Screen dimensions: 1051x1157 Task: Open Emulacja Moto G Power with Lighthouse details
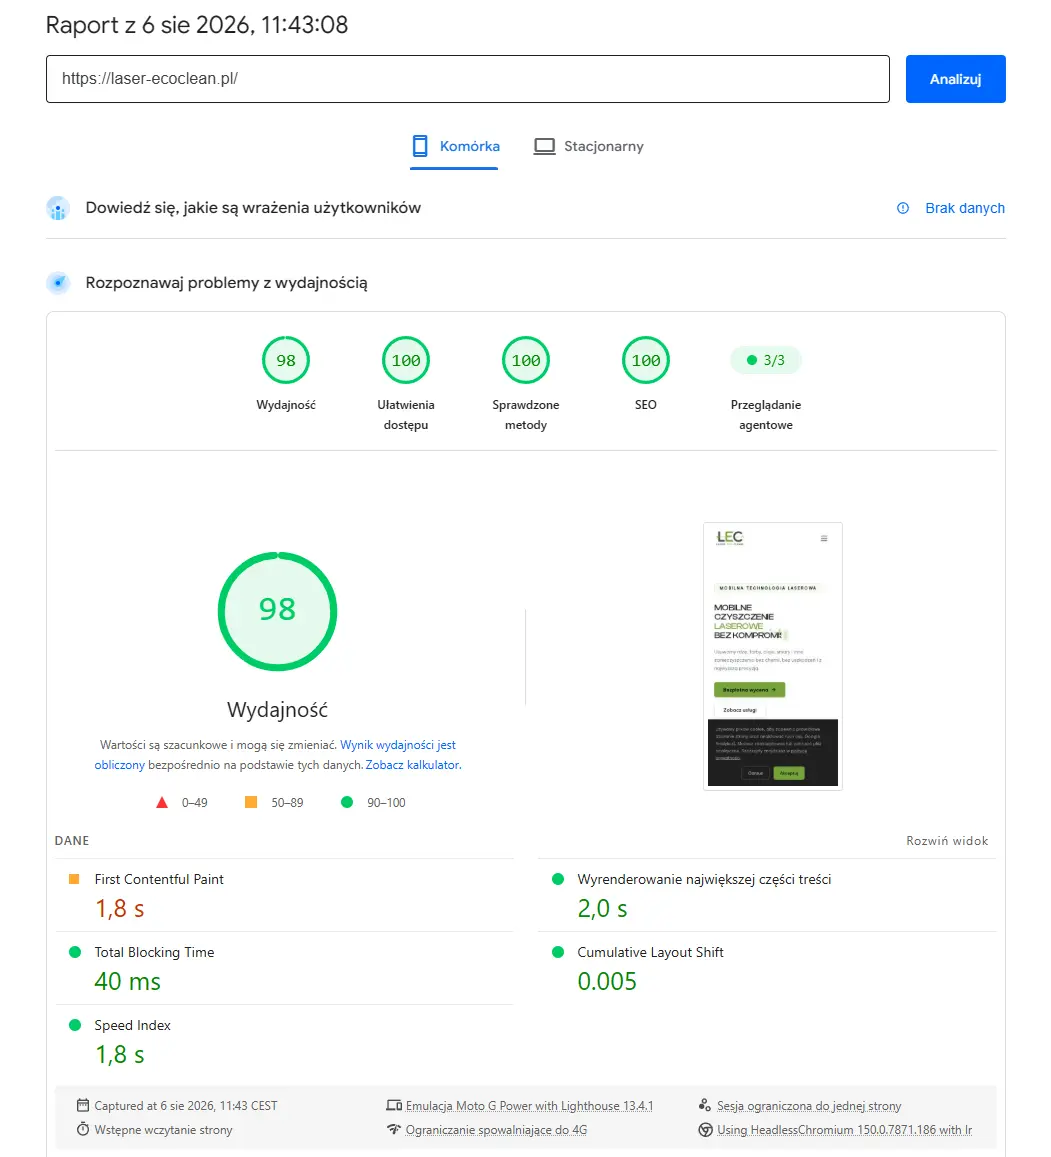click(529, 1106)
